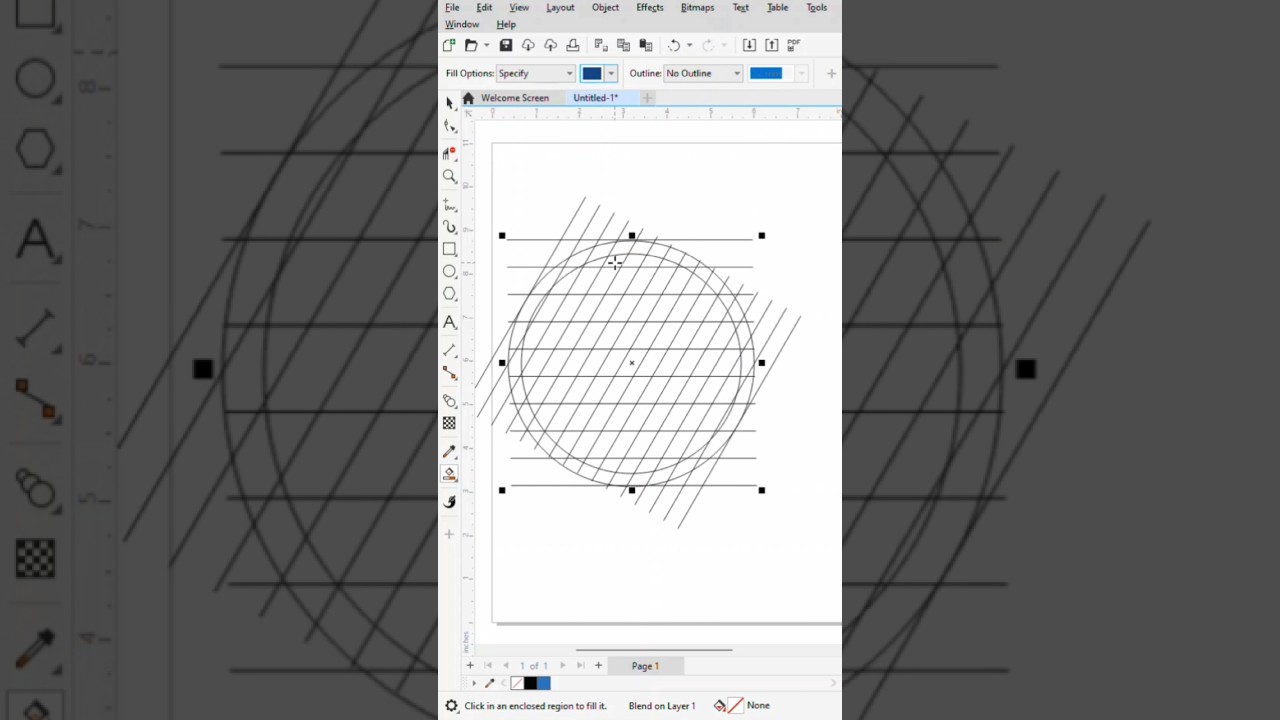The height and width of the screenshot is (720, 1280).
Task: Click the Export icon
Action: (771, 45)
